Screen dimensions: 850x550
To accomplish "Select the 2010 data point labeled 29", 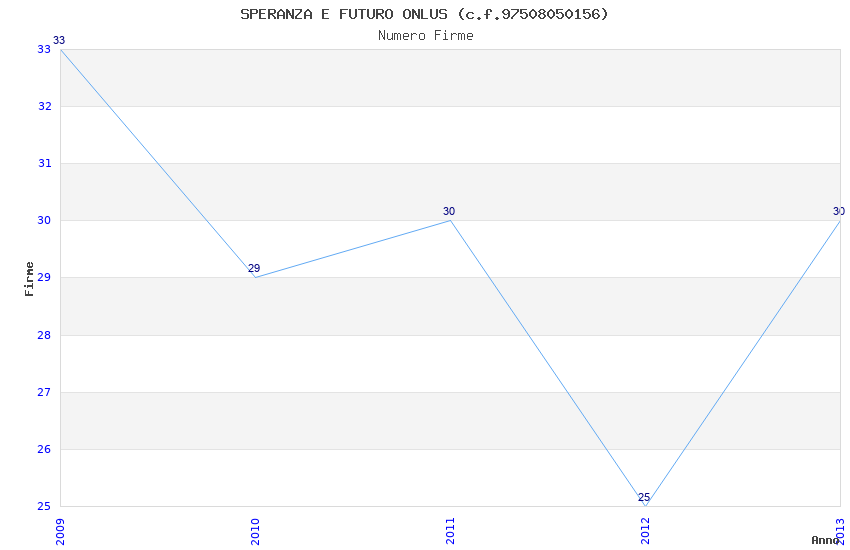I will point(255,277).
